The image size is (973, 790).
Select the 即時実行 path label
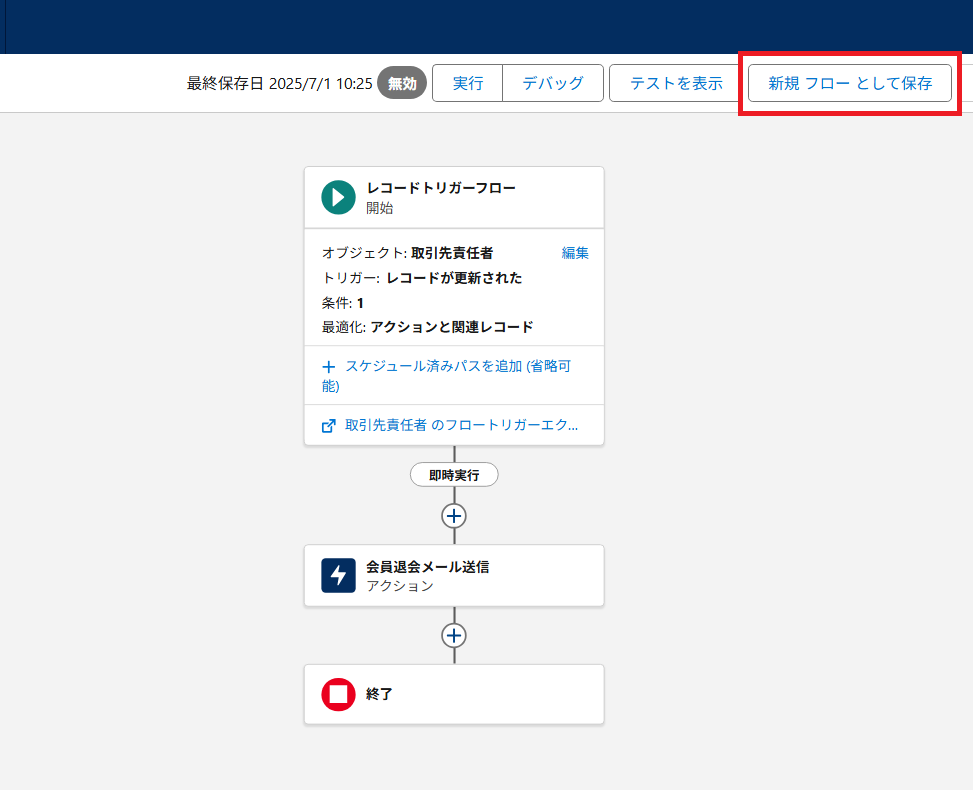point(454,475)
